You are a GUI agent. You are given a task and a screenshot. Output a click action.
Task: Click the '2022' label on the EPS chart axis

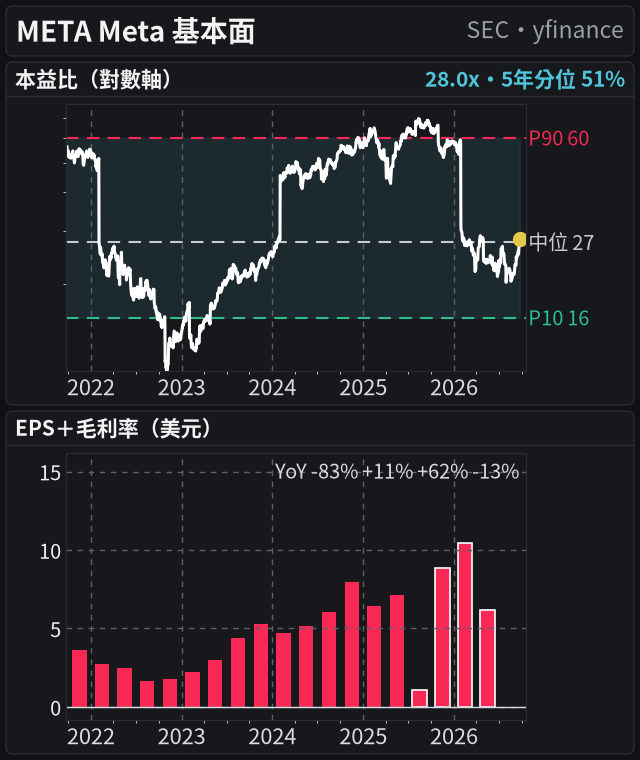pos(91,737)
